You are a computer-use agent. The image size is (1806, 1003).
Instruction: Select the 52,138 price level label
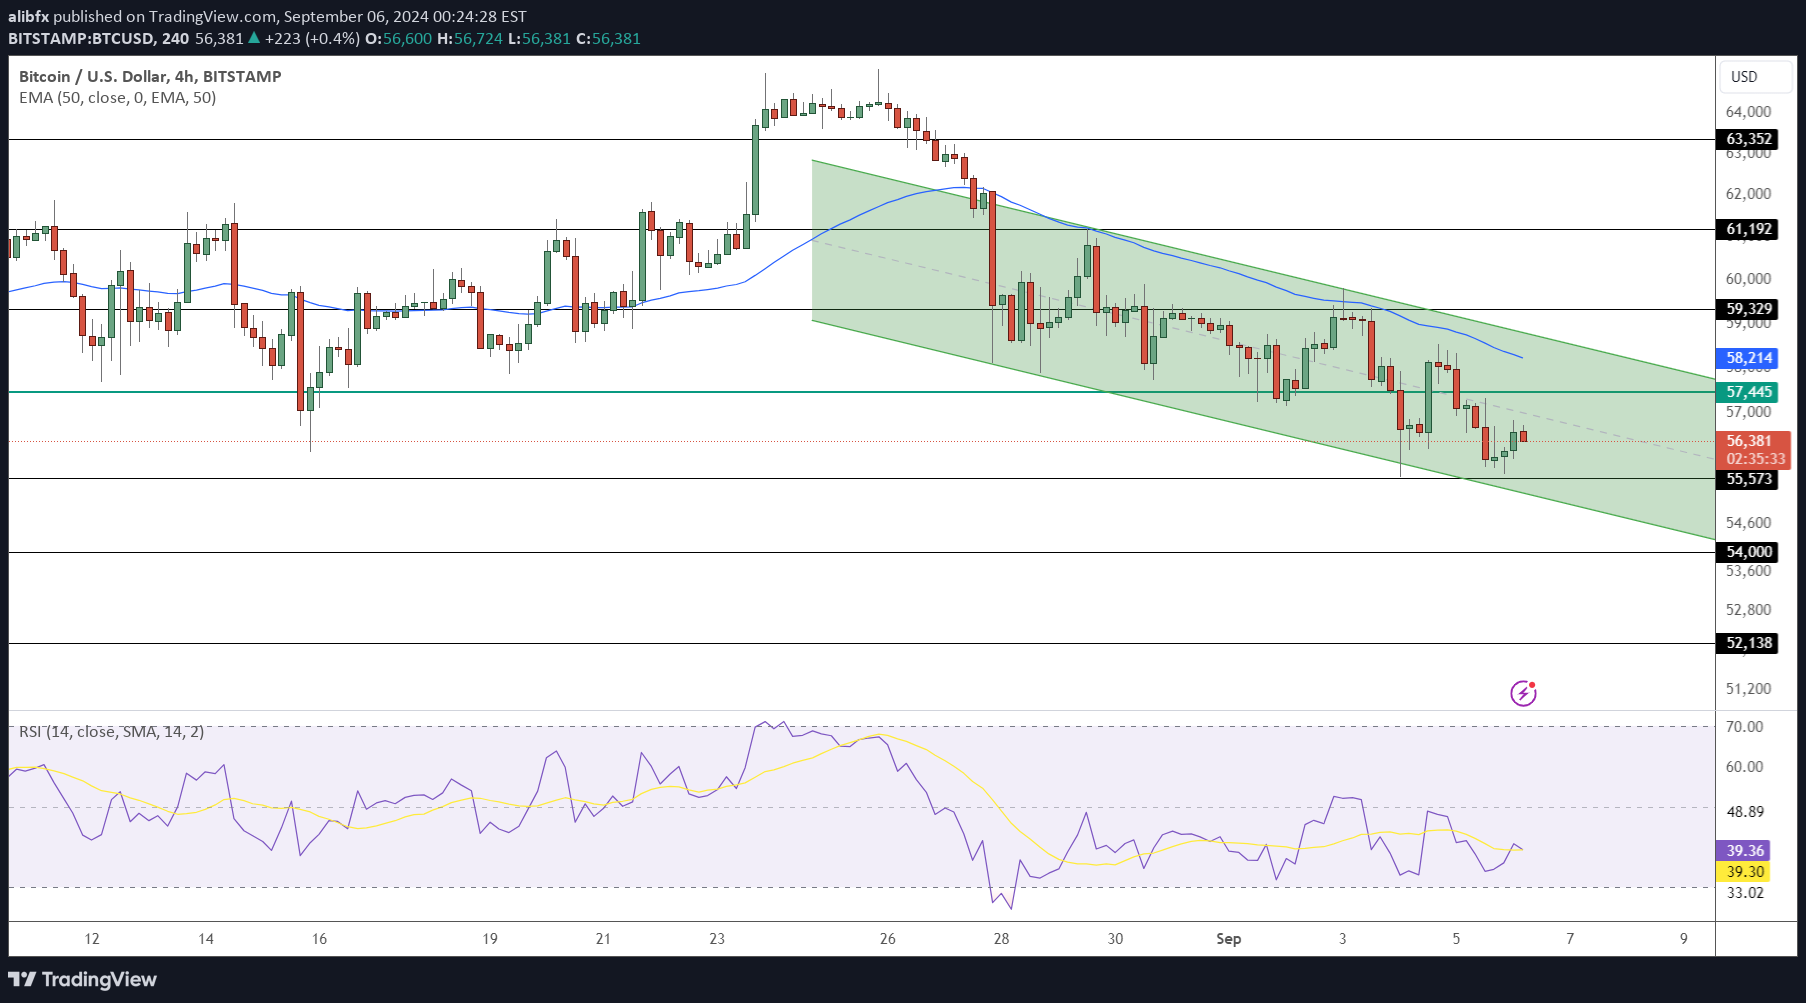1749,643
